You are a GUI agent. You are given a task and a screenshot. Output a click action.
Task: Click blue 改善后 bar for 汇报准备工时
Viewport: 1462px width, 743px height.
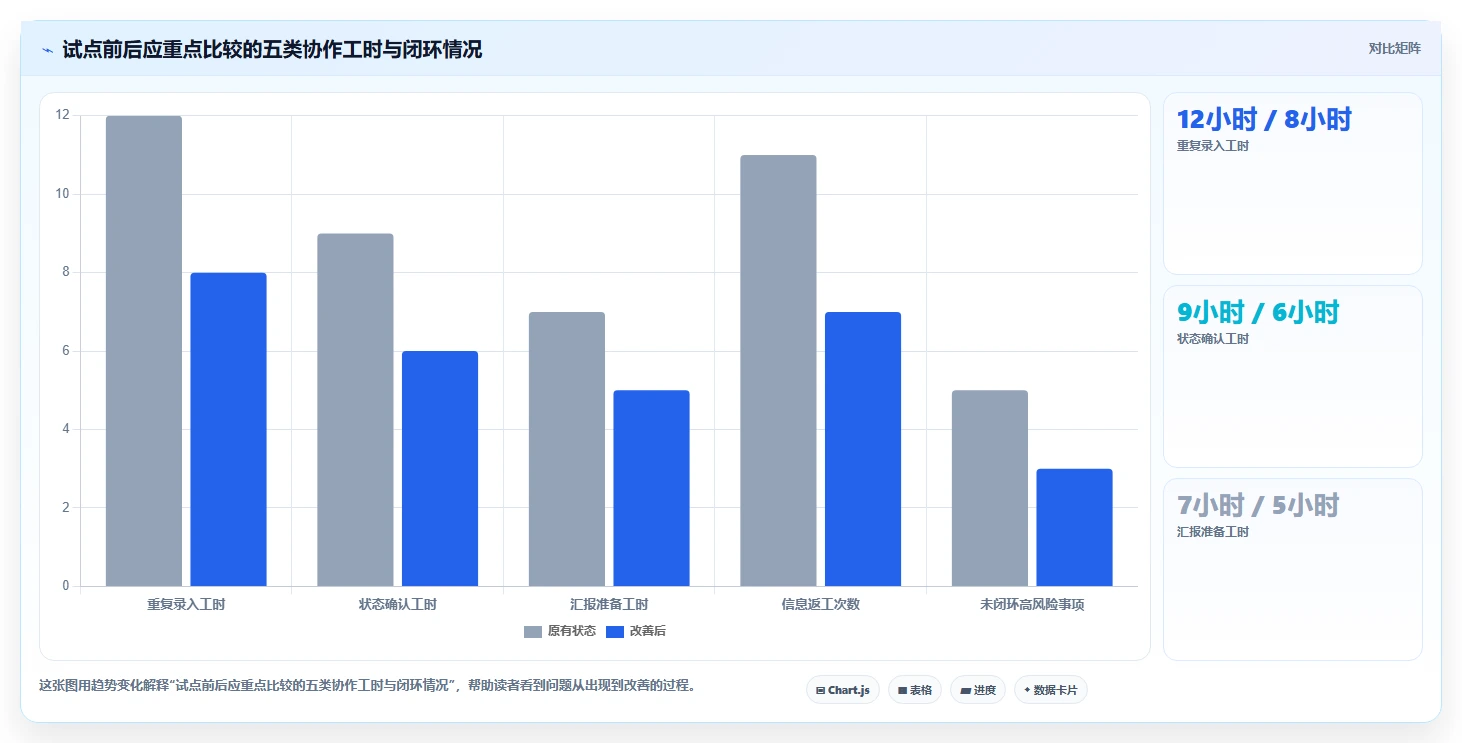651,488
